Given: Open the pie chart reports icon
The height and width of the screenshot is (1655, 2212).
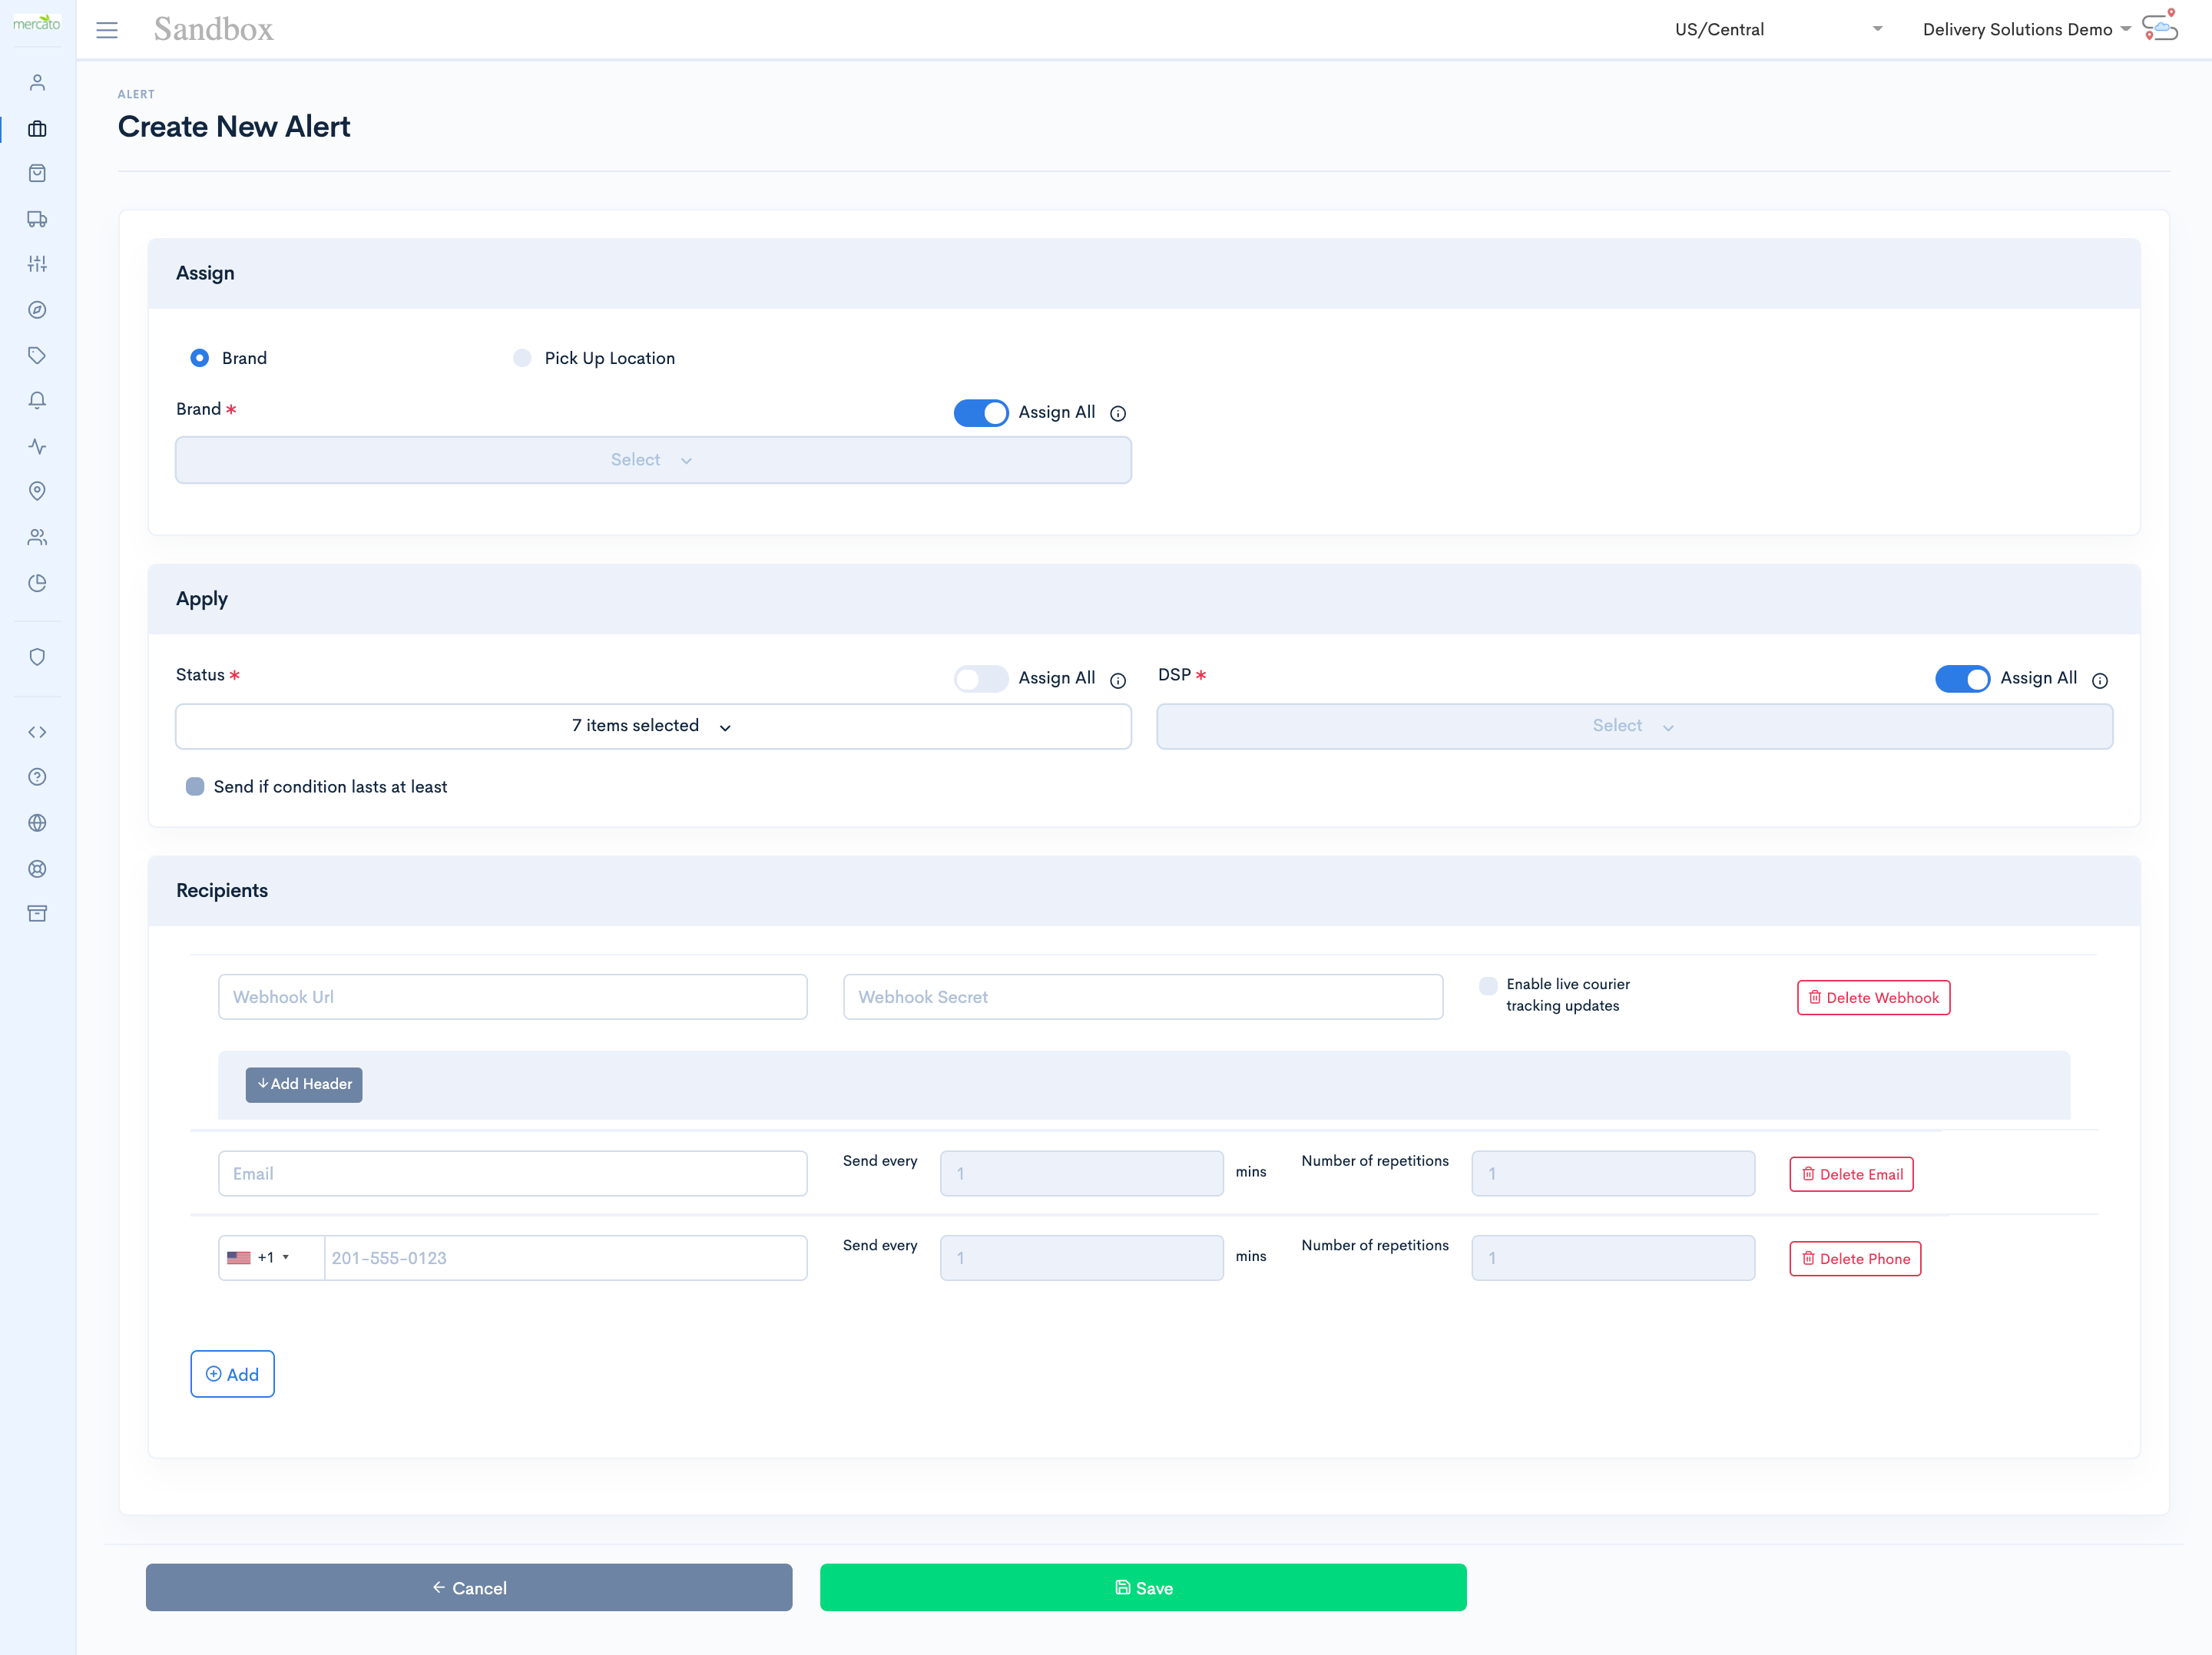Looking at the screenshot, I should (x=37, y=583).
